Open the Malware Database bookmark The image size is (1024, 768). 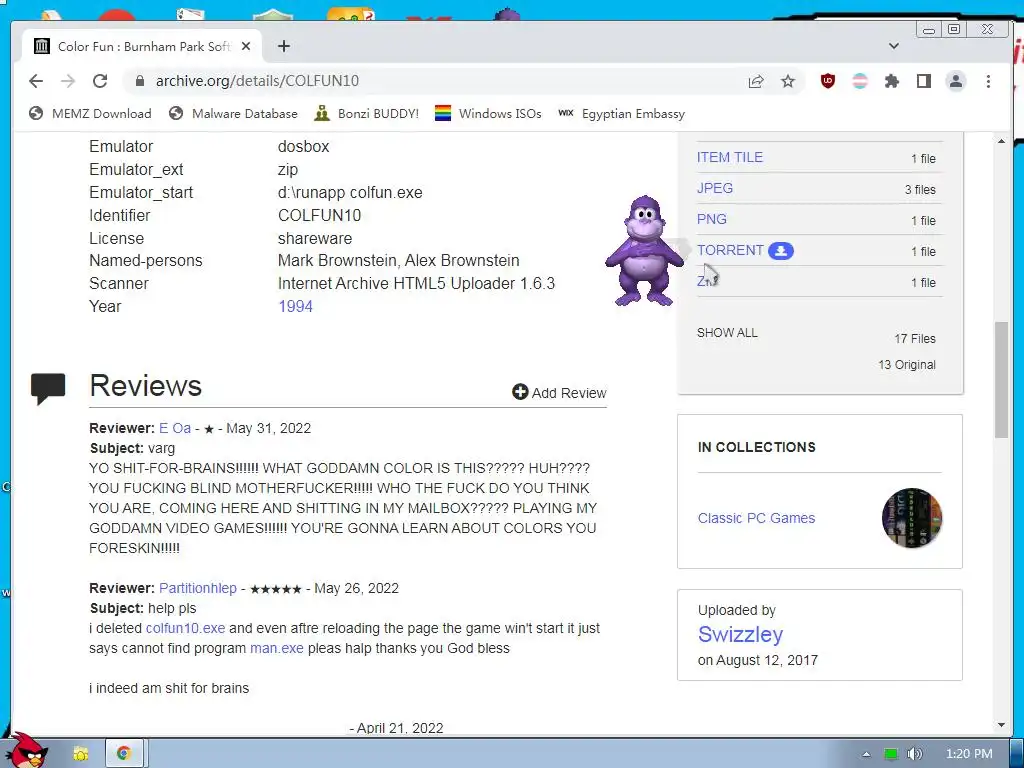coord(233,114)
